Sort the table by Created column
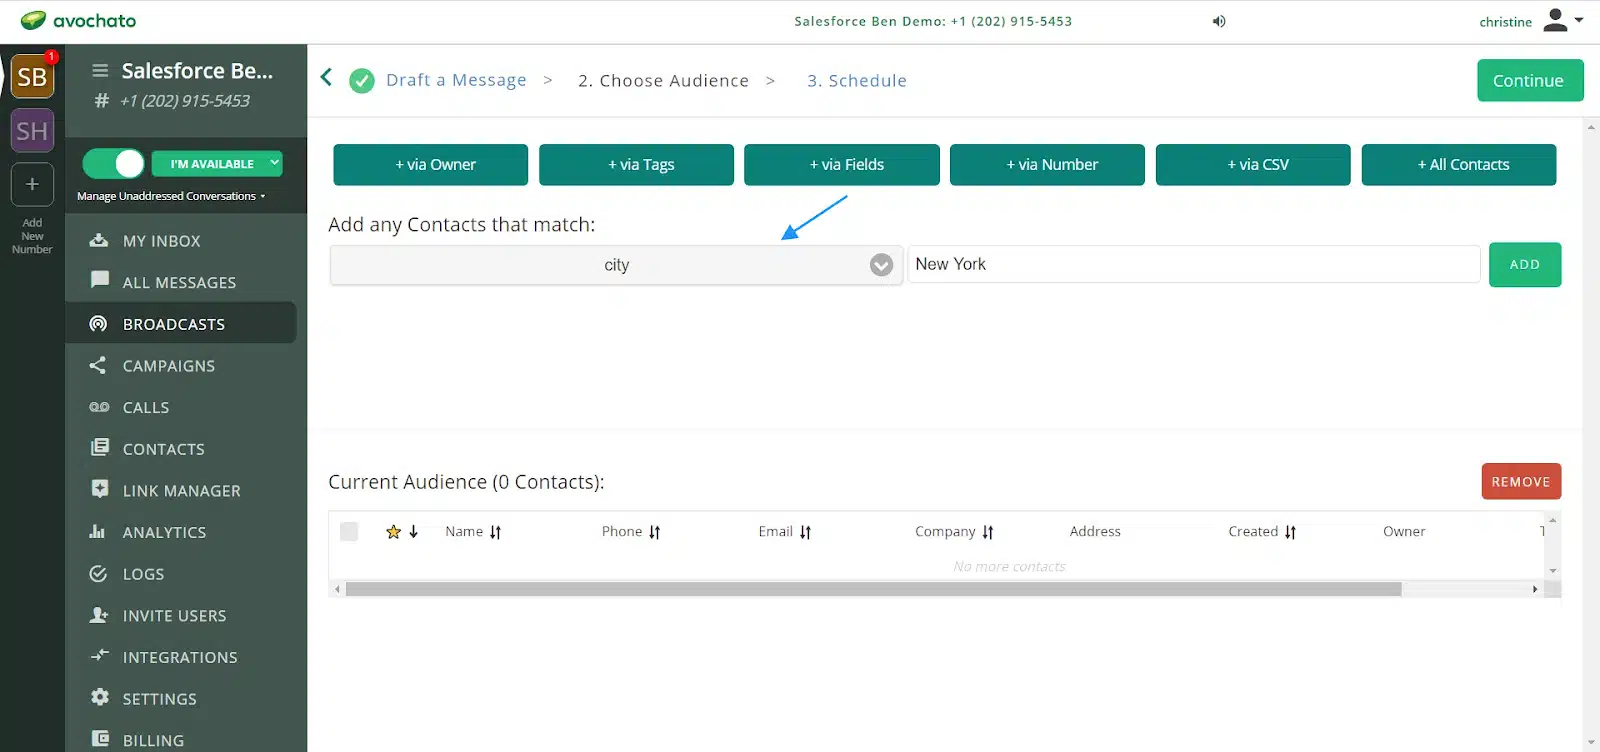Viewport: 1600px width, 752px height. (1262, 532)
